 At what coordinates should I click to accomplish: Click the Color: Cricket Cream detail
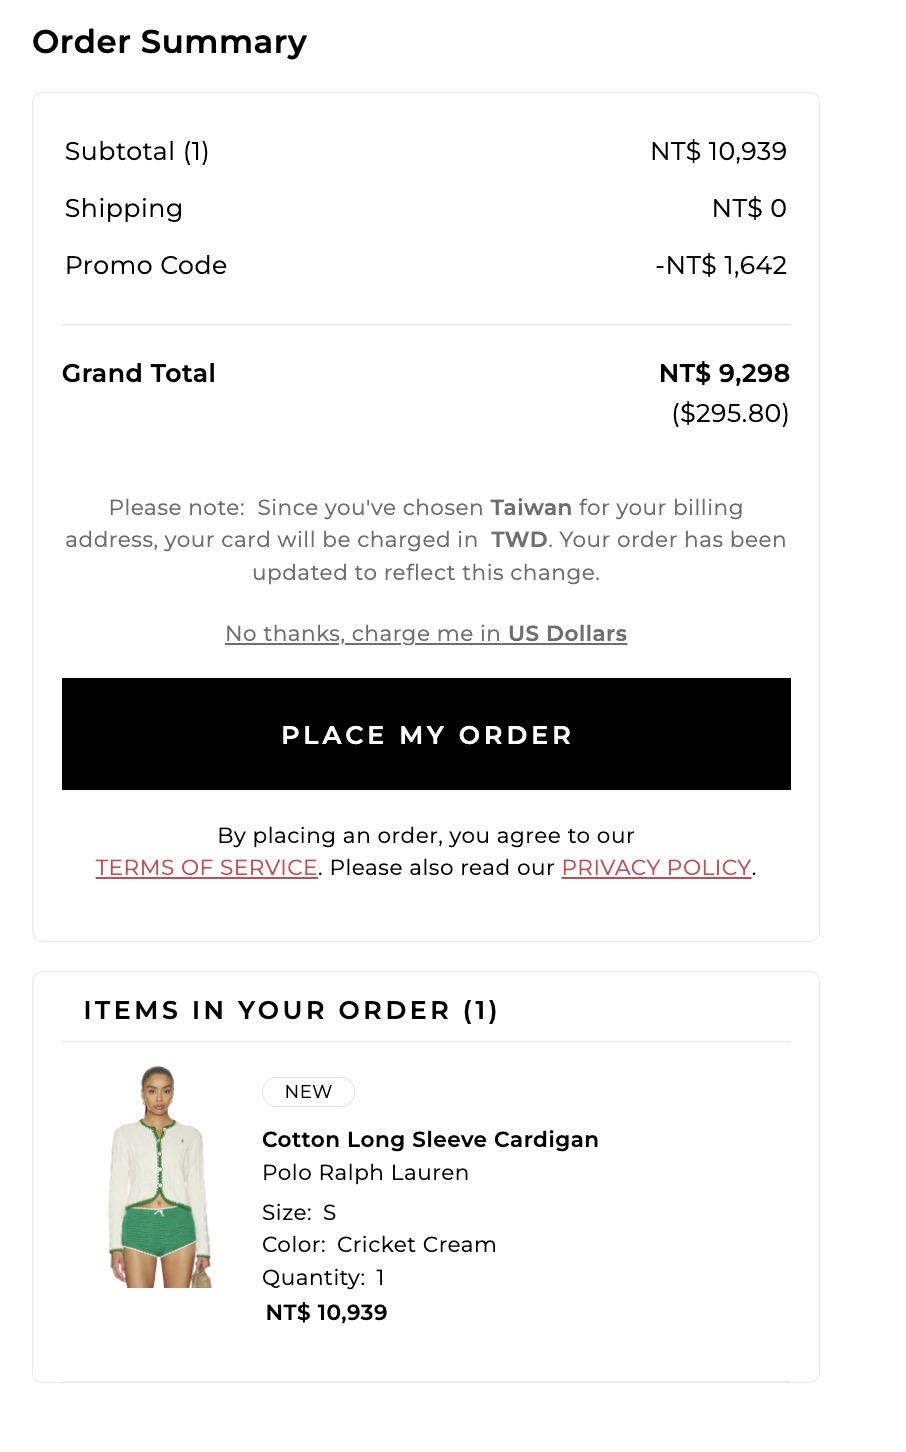pyautogui.click(x=379, y=1245)
